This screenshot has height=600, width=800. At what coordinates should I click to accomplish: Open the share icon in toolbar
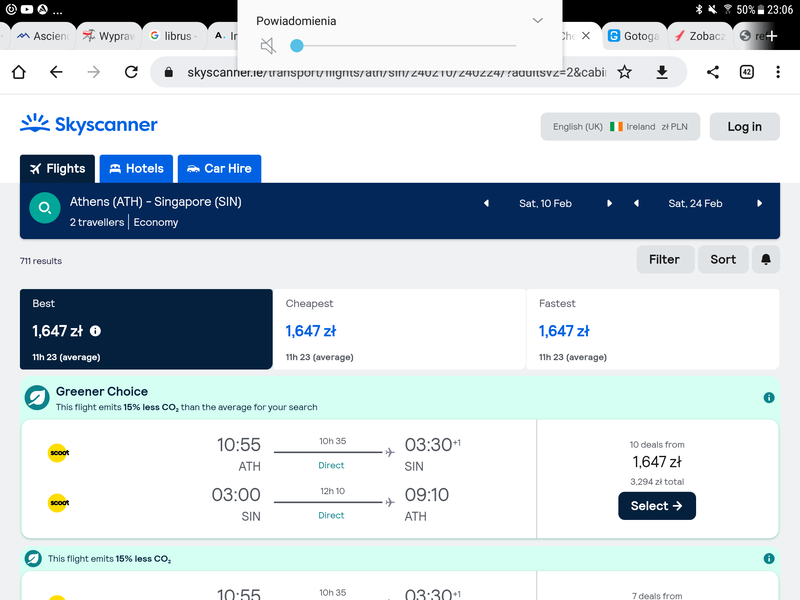(713, 72)
